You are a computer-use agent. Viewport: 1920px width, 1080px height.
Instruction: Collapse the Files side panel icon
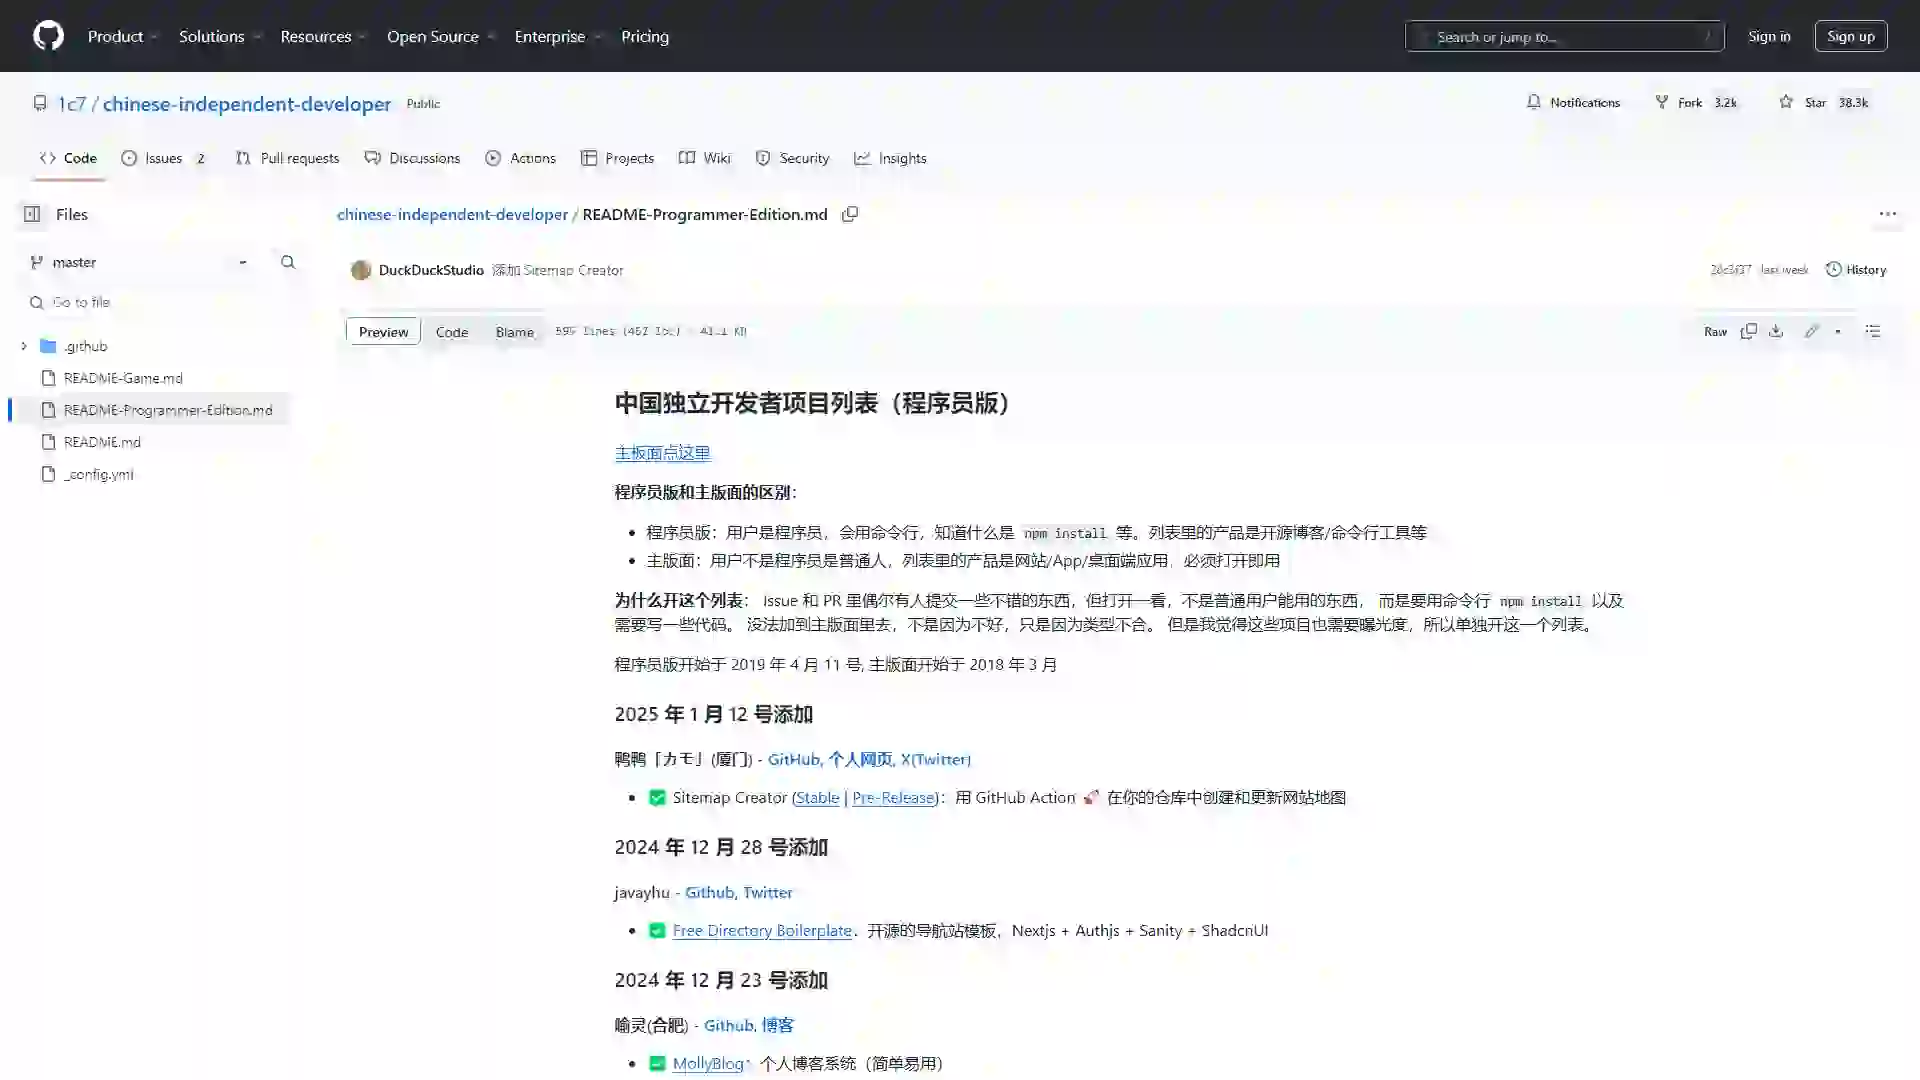32,214
